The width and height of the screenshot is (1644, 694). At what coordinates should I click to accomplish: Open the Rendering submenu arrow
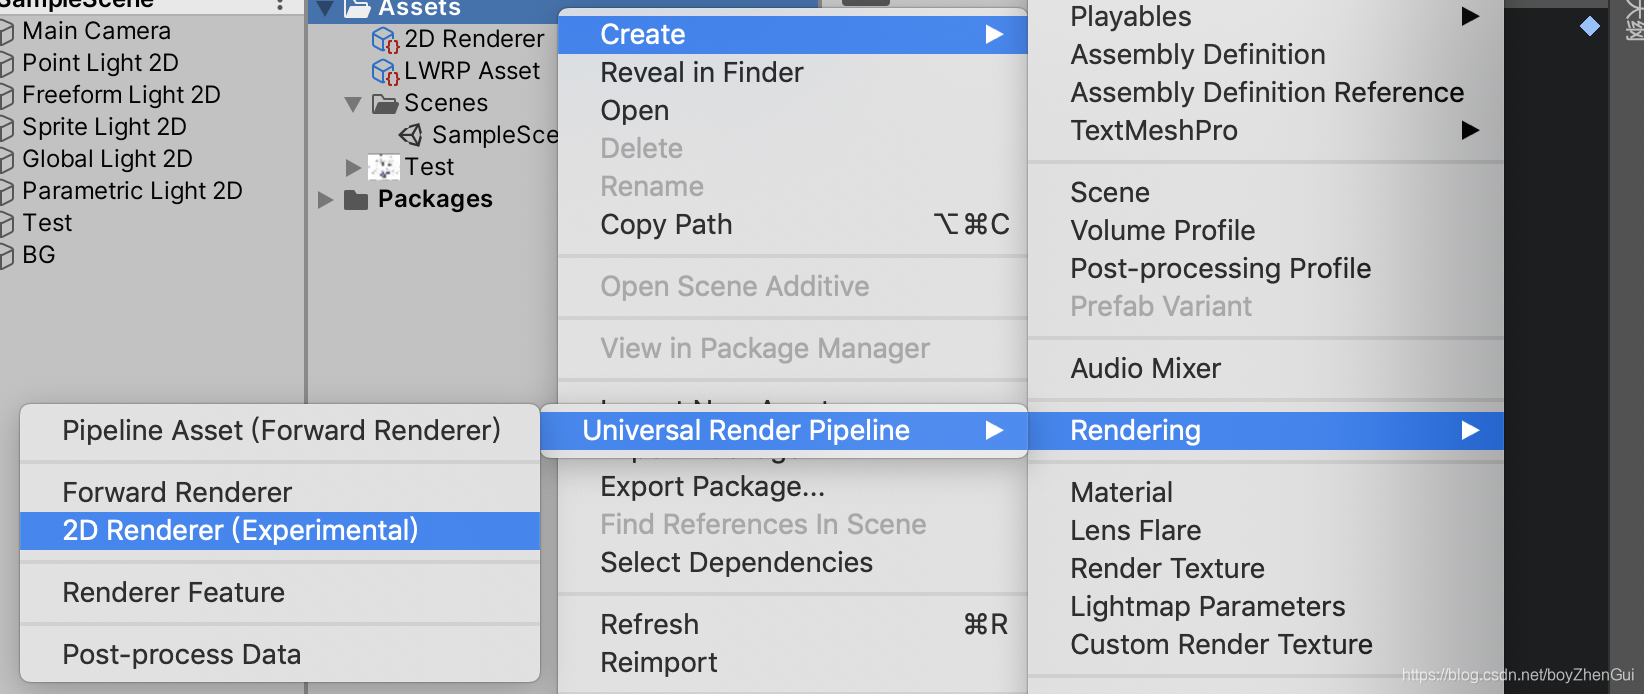pos(1470,430)
